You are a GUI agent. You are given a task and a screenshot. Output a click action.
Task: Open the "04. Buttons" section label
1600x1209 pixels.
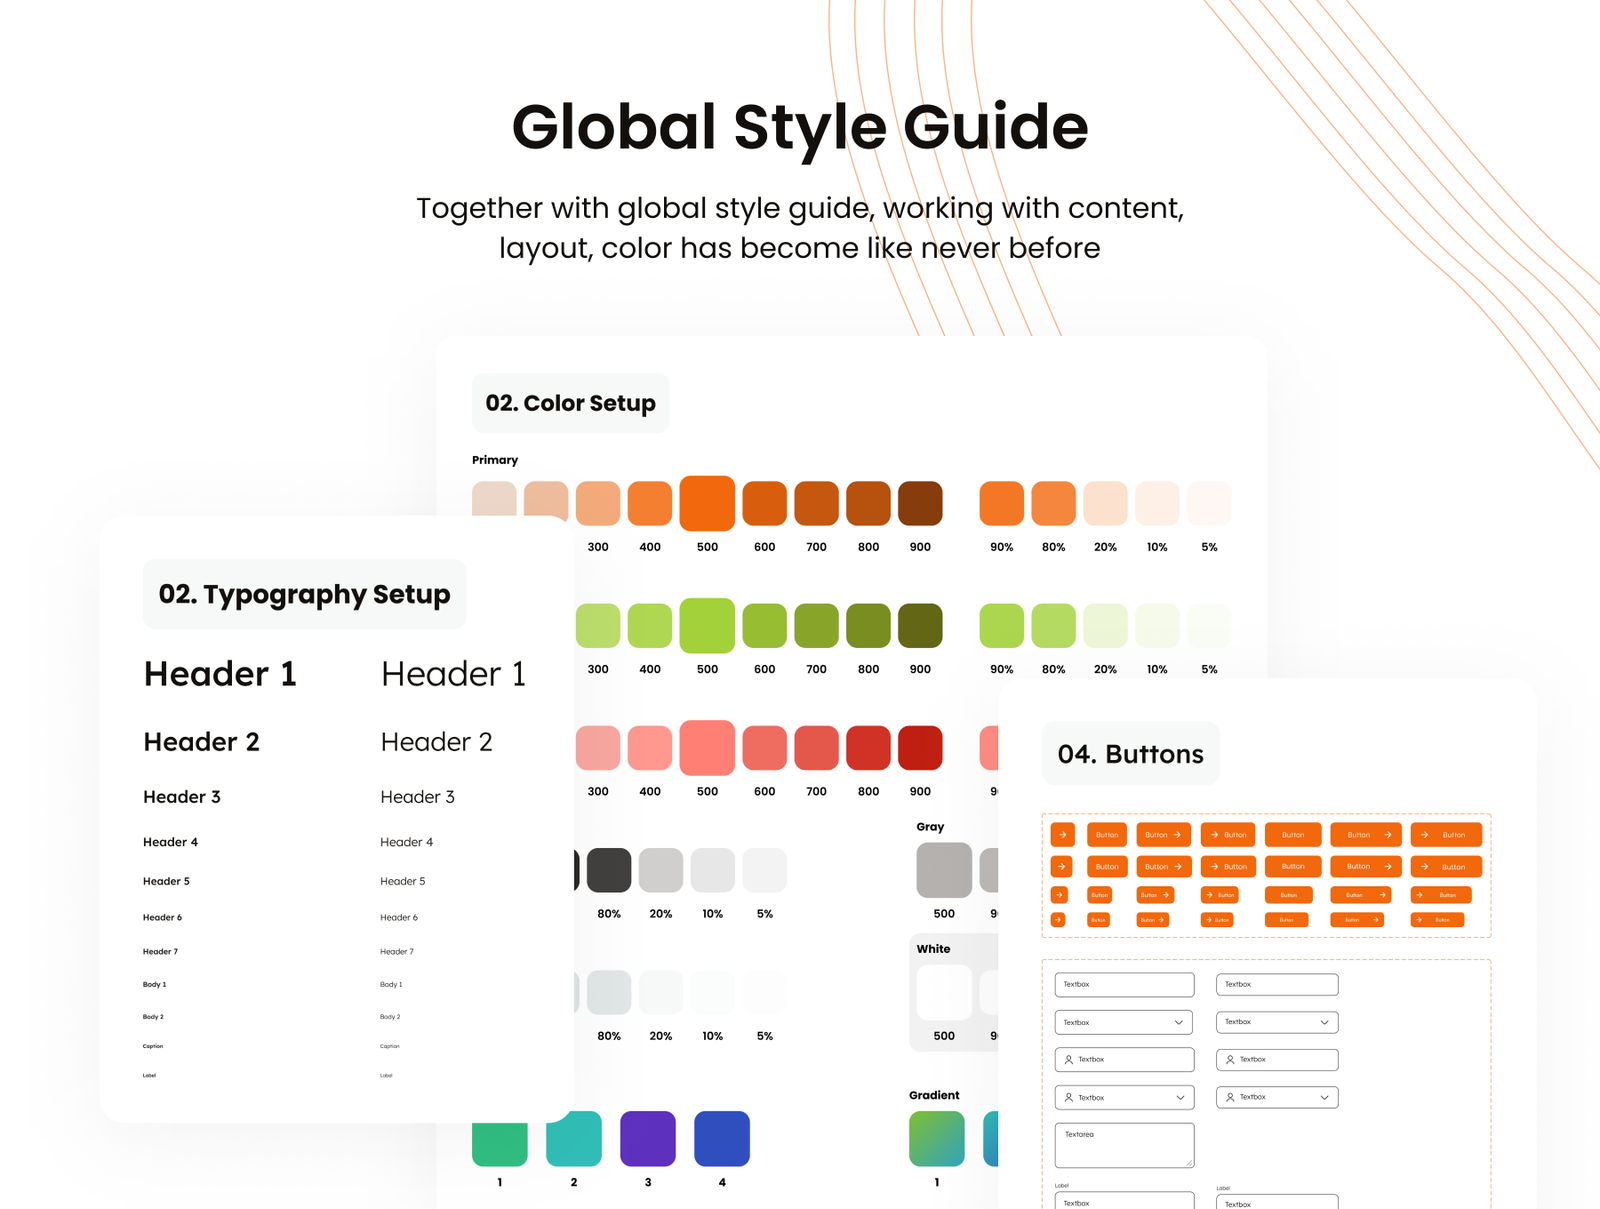(x=1130, y=754)
